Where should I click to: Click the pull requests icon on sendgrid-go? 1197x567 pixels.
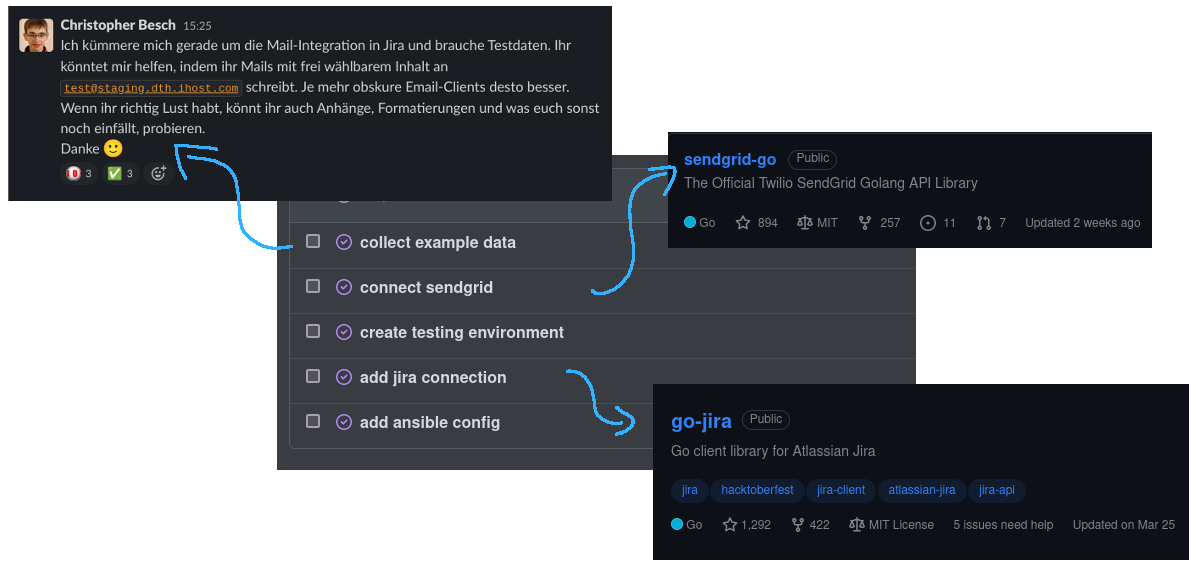(x=984, y=223)
